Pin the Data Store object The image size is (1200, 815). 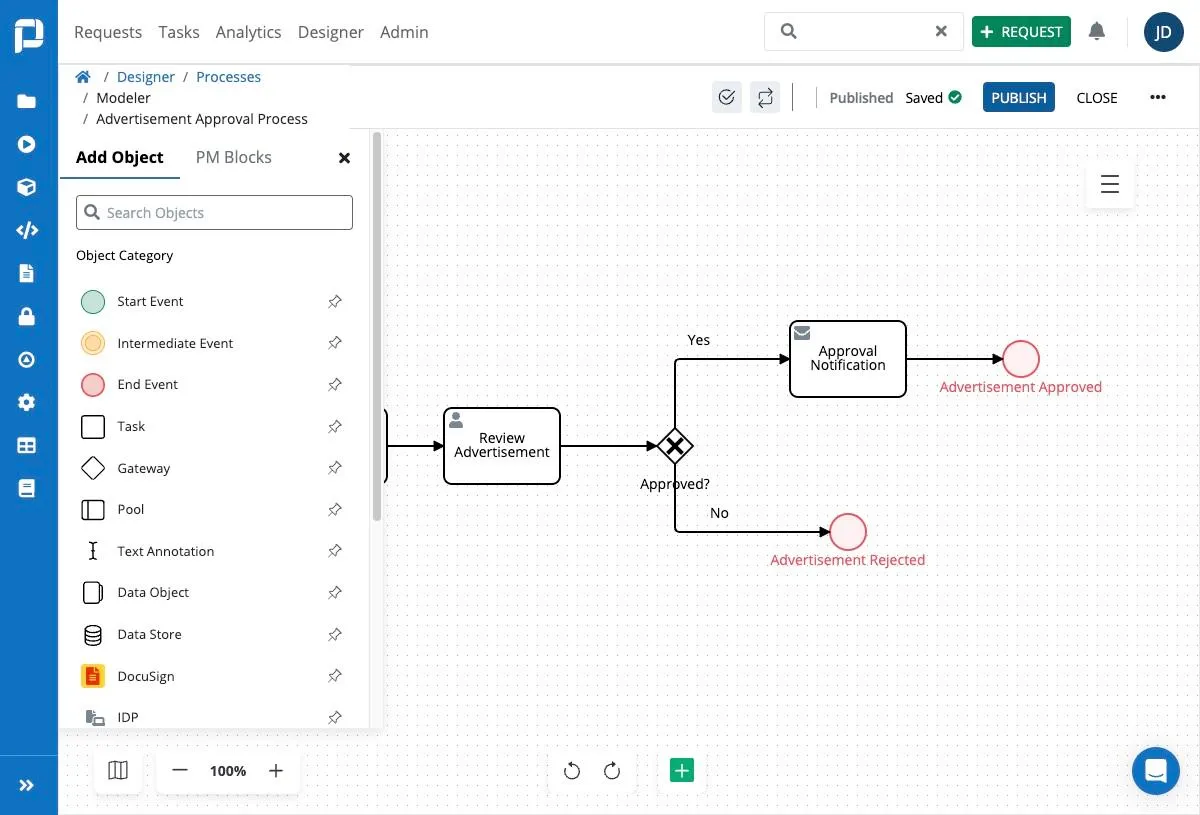pos(335,634)
